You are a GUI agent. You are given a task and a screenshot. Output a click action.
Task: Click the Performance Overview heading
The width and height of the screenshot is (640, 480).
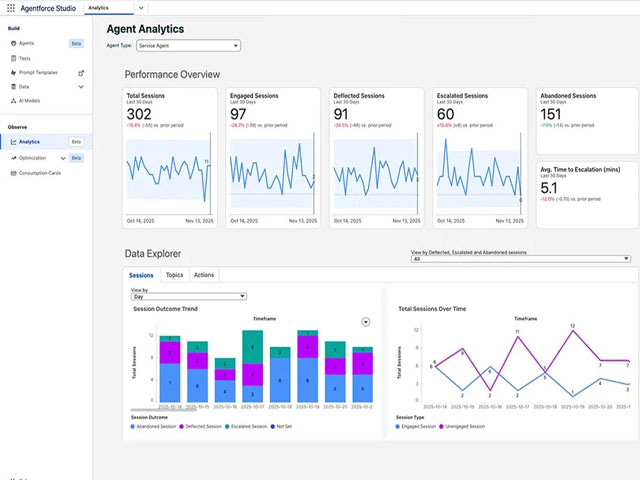coord(172,75)
